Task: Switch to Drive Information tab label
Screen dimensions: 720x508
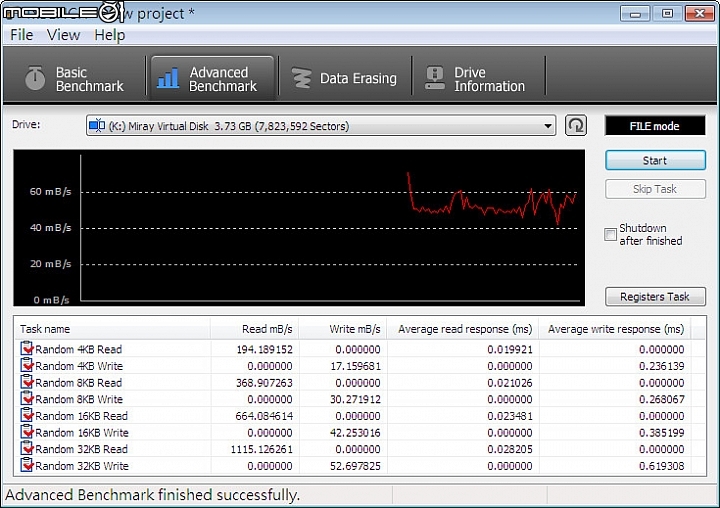Action: pyautogui.click(x=489, y=79)
